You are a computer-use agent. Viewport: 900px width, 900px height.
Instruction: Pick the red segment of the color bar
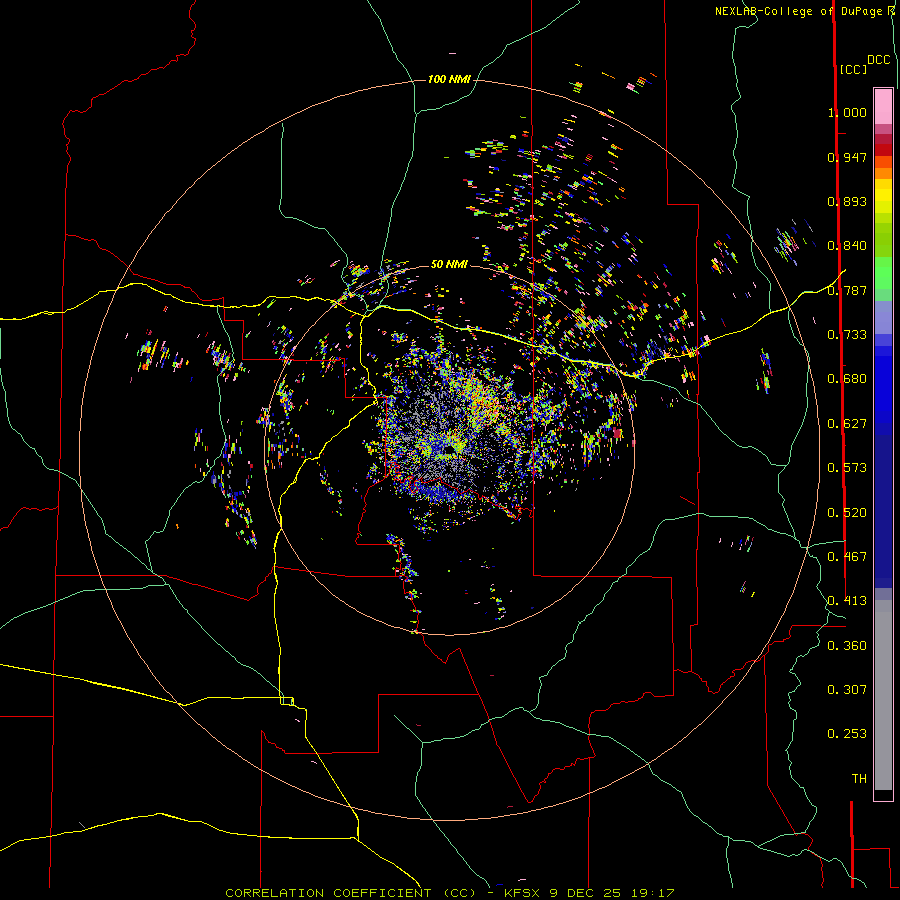pos(883,150)
